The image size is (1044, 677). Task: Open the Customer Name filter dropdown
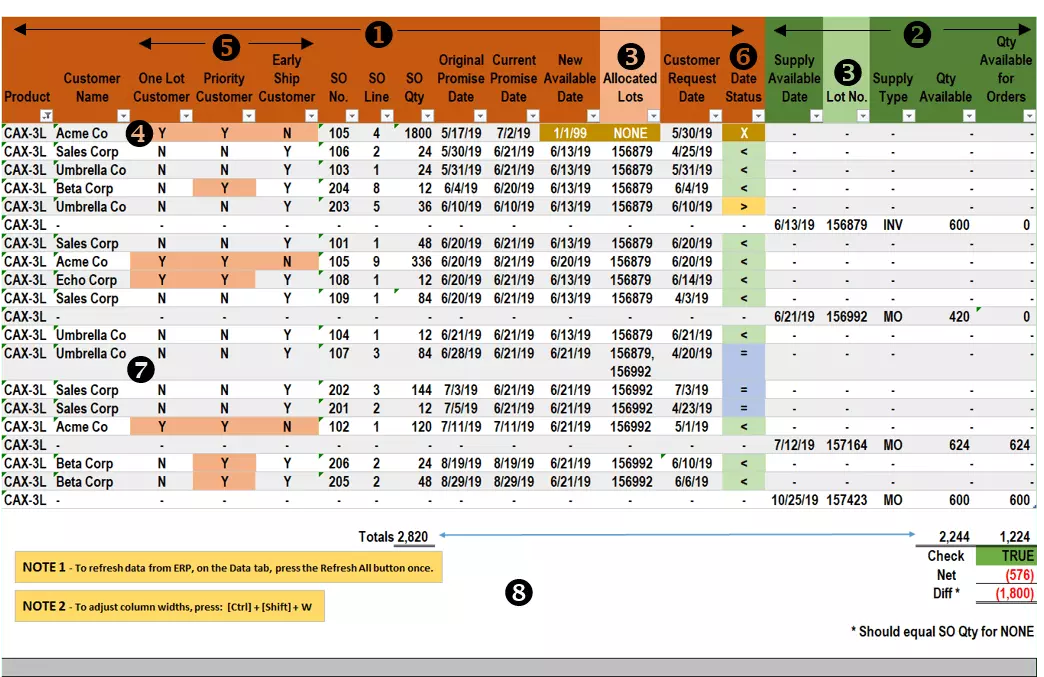pyautogui.click(x=123, y=116)
